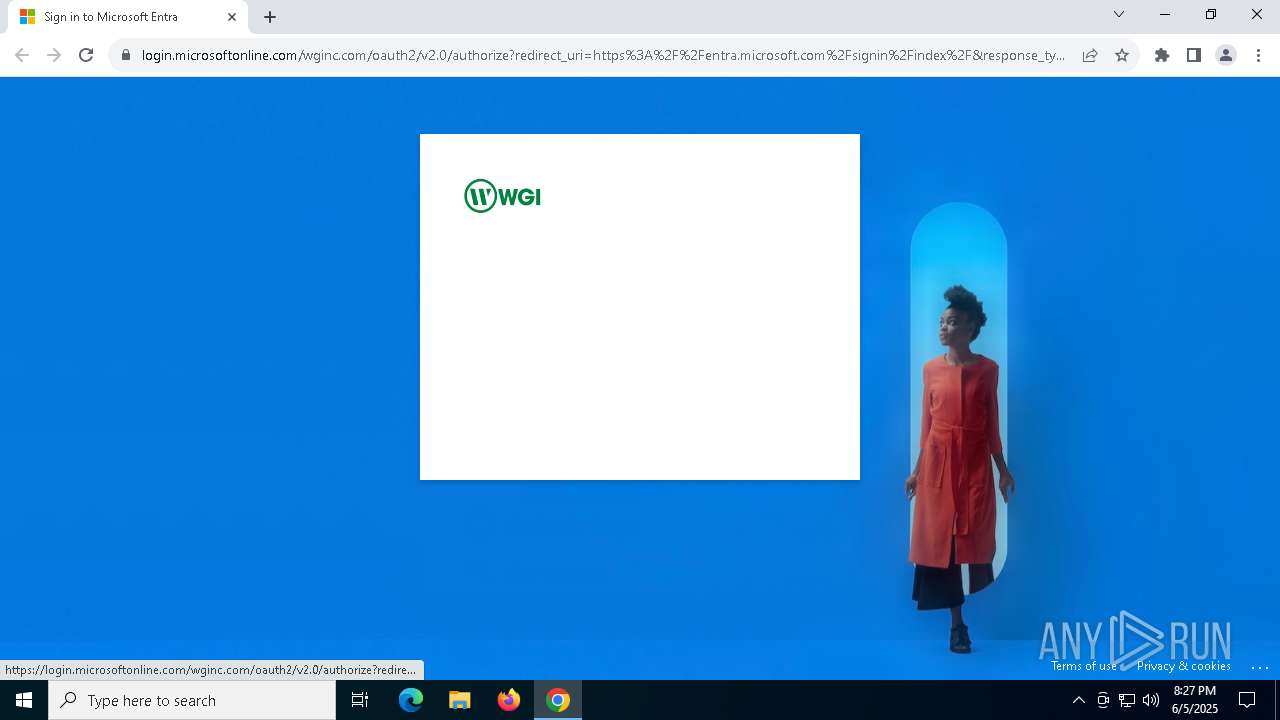Reload the page with the refresh icon
Screen dimensions: 1280x720
coord(86,55)
